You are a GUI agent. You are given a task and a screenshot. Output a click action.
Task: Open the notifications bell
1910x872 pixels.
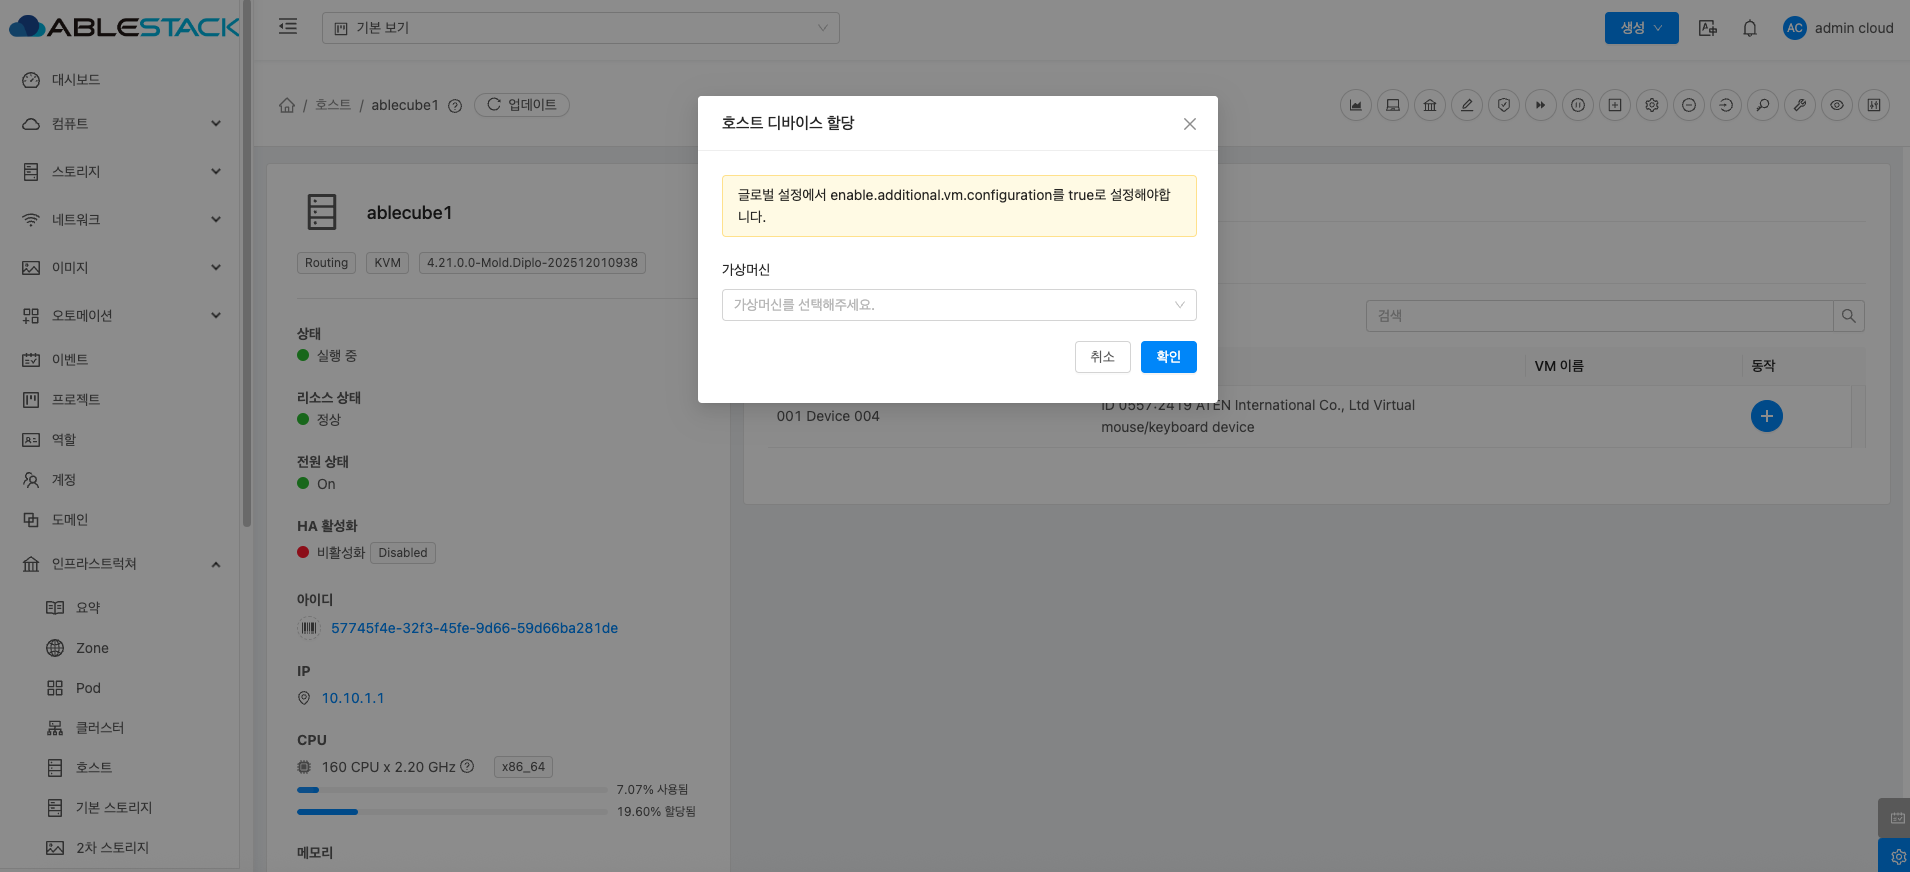(1750, 28)
